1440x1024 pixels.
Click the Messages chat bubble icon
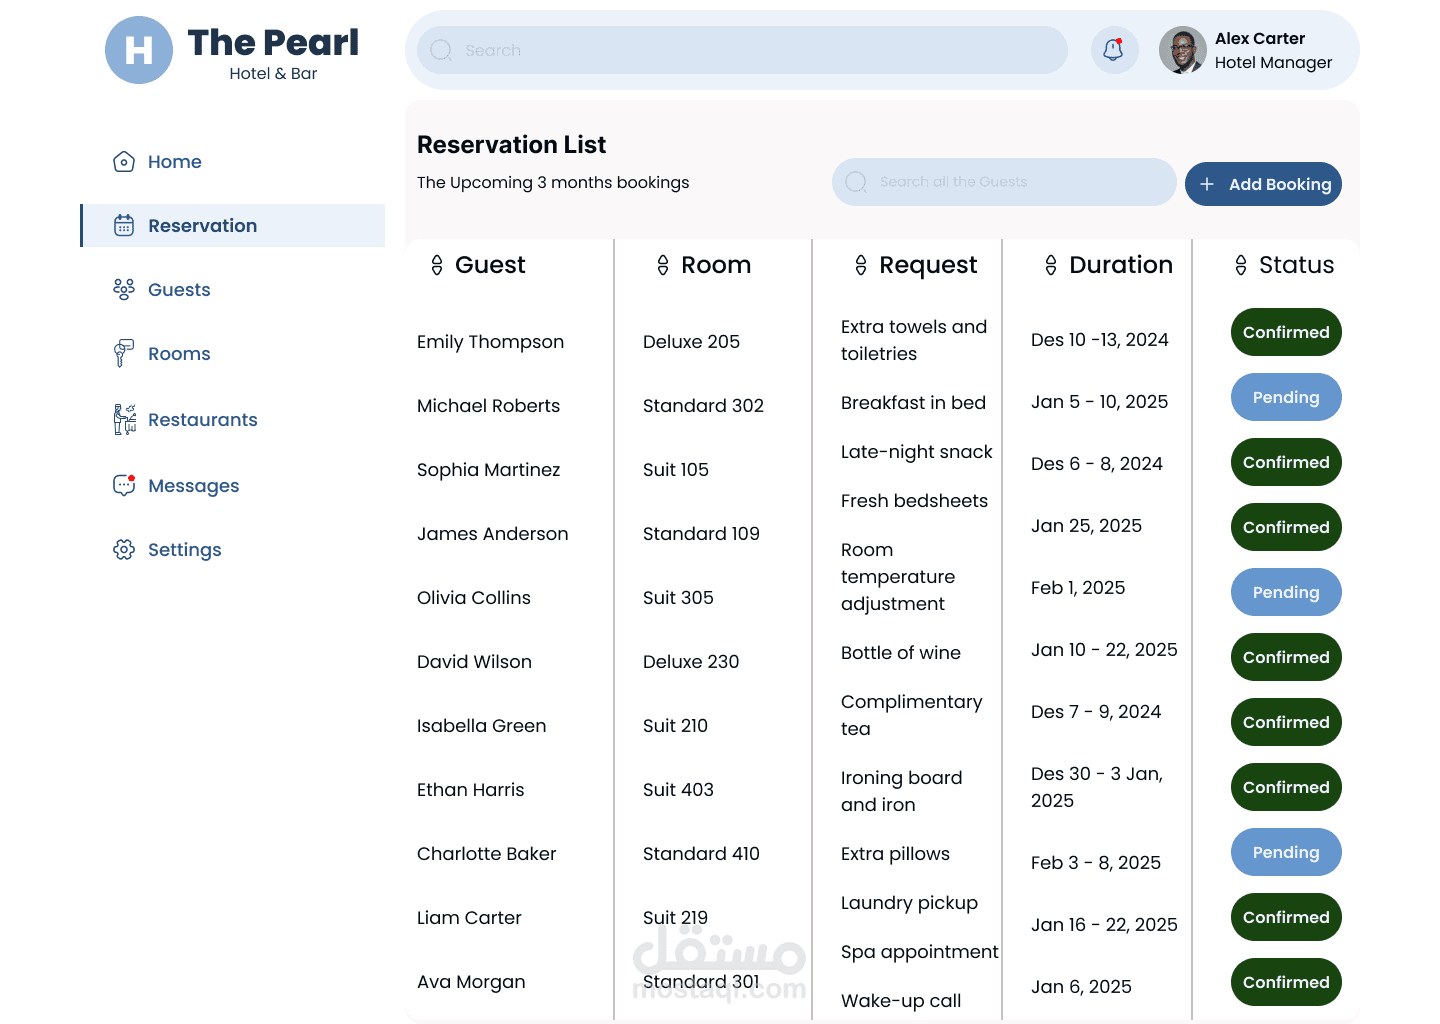[124, 486]
